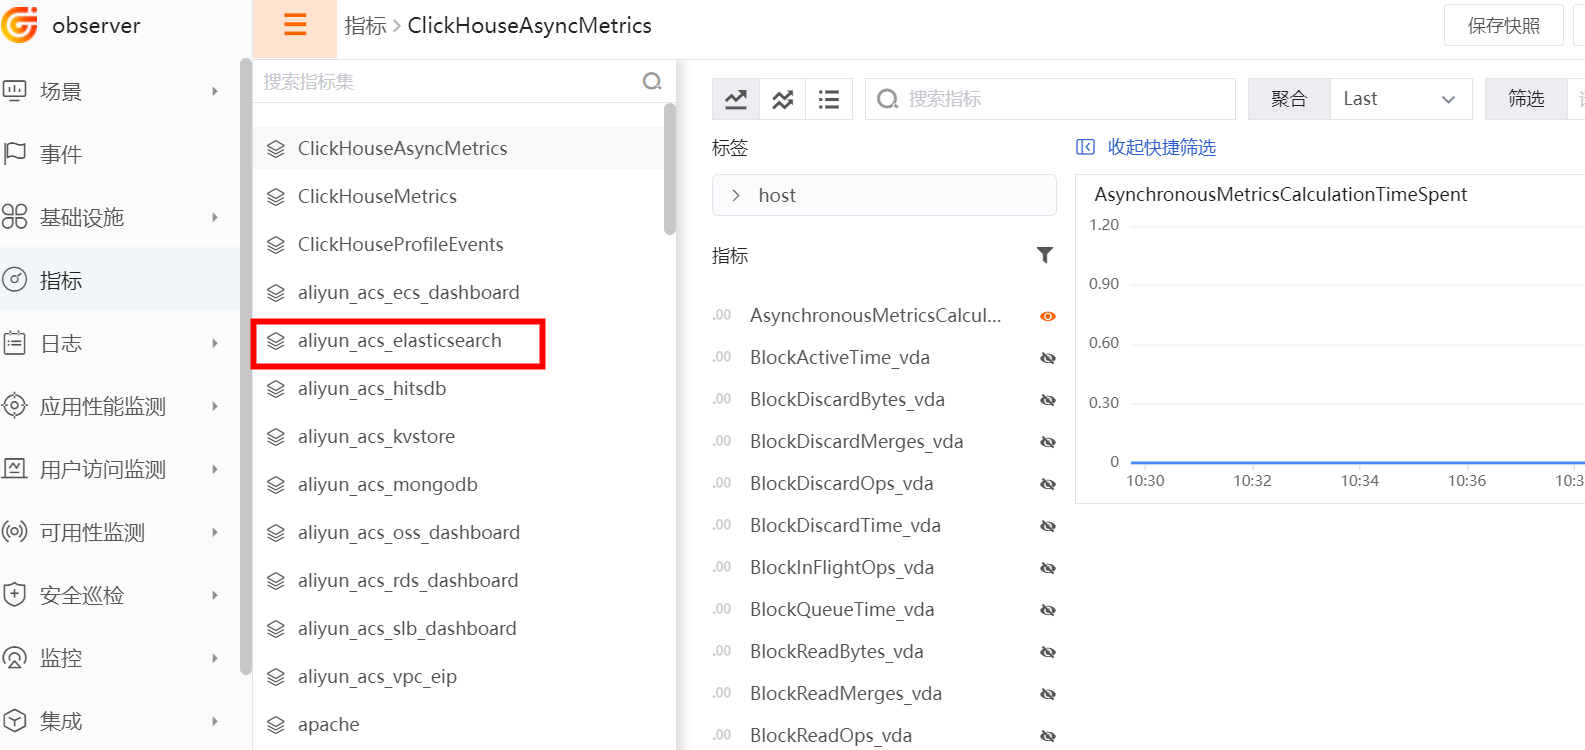Open the Last aggregation dropdown

(1401, 99)
